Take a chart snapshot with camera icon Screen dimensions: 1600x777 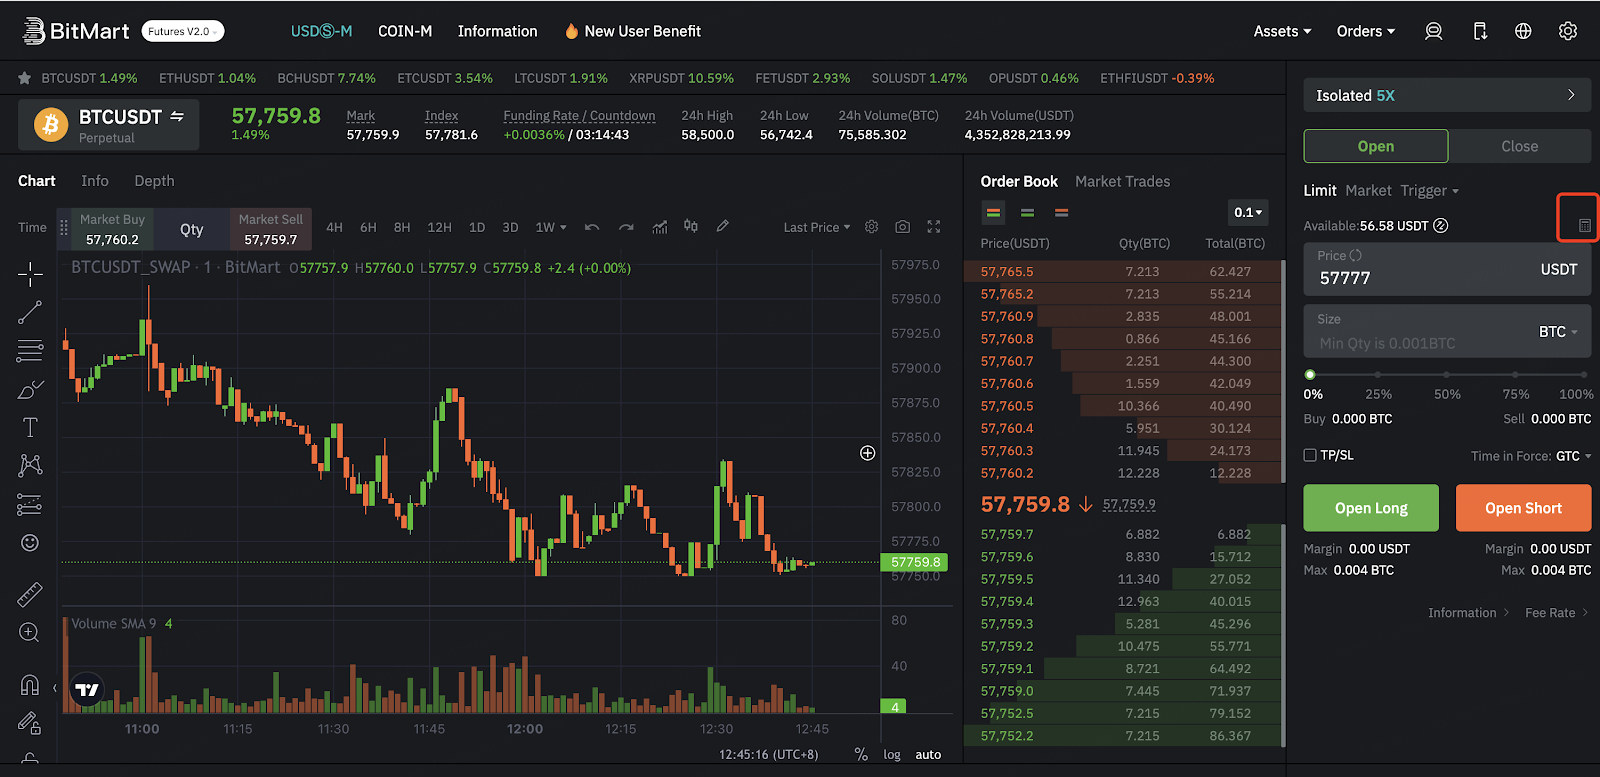tap(903, 227)
